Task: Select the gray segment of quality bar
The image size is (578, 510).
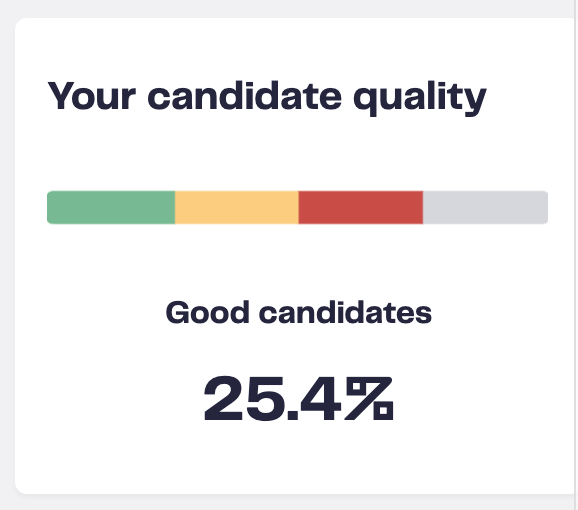Action: point(485,207)
